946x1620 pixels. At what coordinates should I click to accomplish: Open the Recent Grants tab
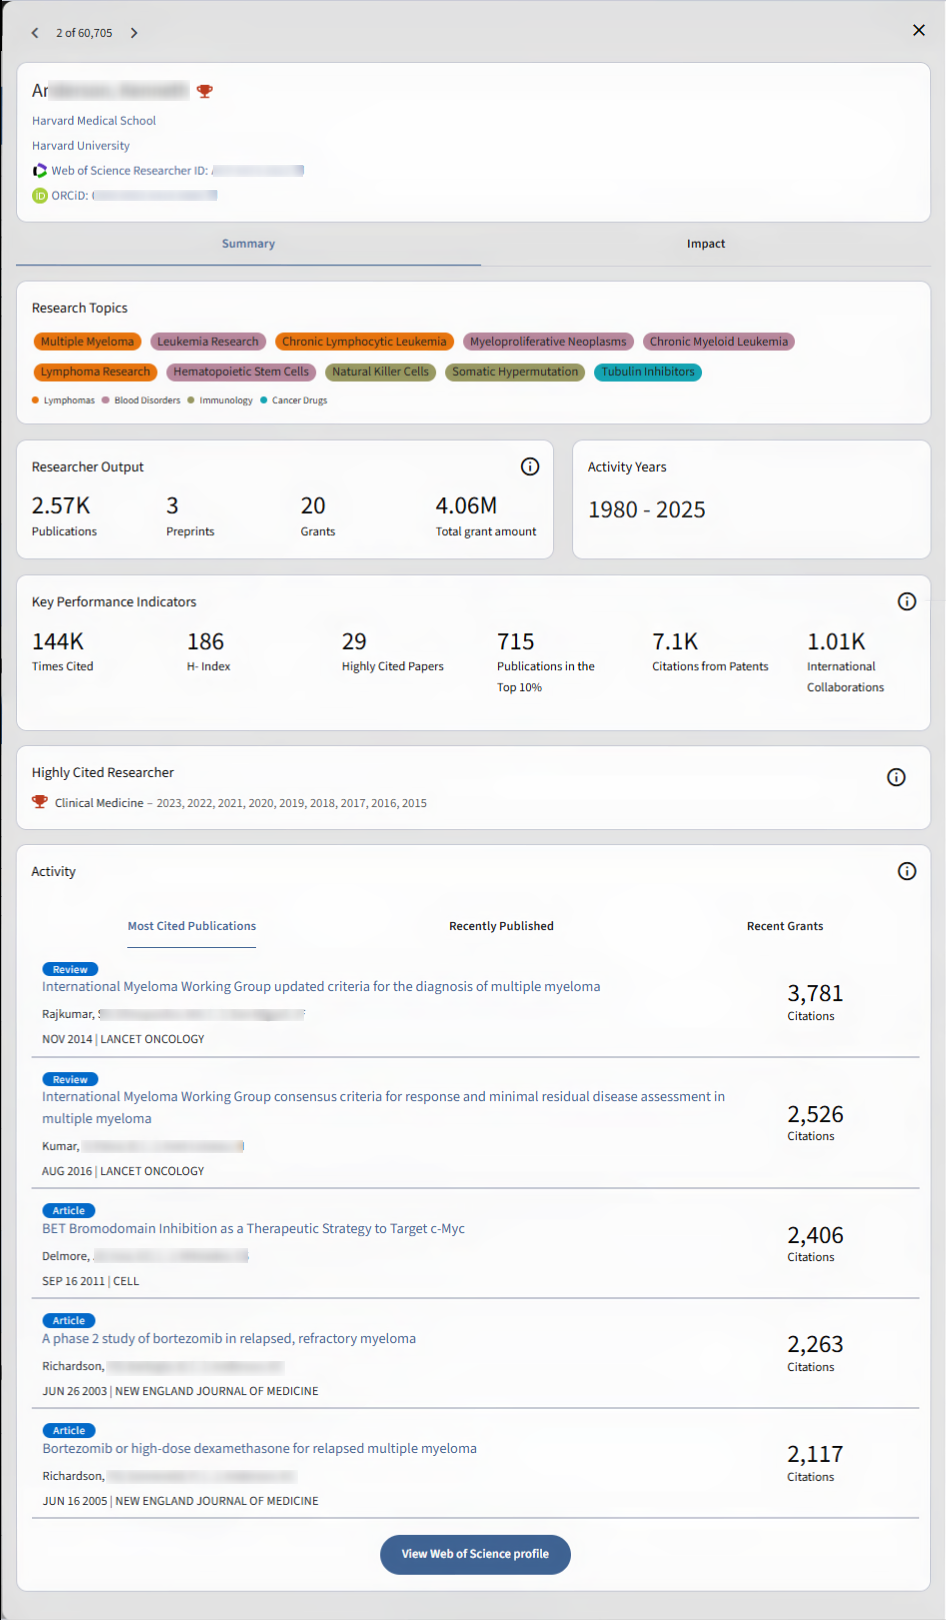[x=785, y=926]
